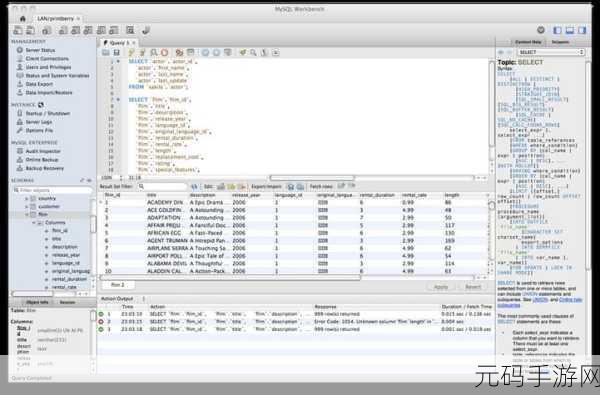Screen dimensions: 600x395
Task: Toggle invisible characters icon
Action: point(264,52)
